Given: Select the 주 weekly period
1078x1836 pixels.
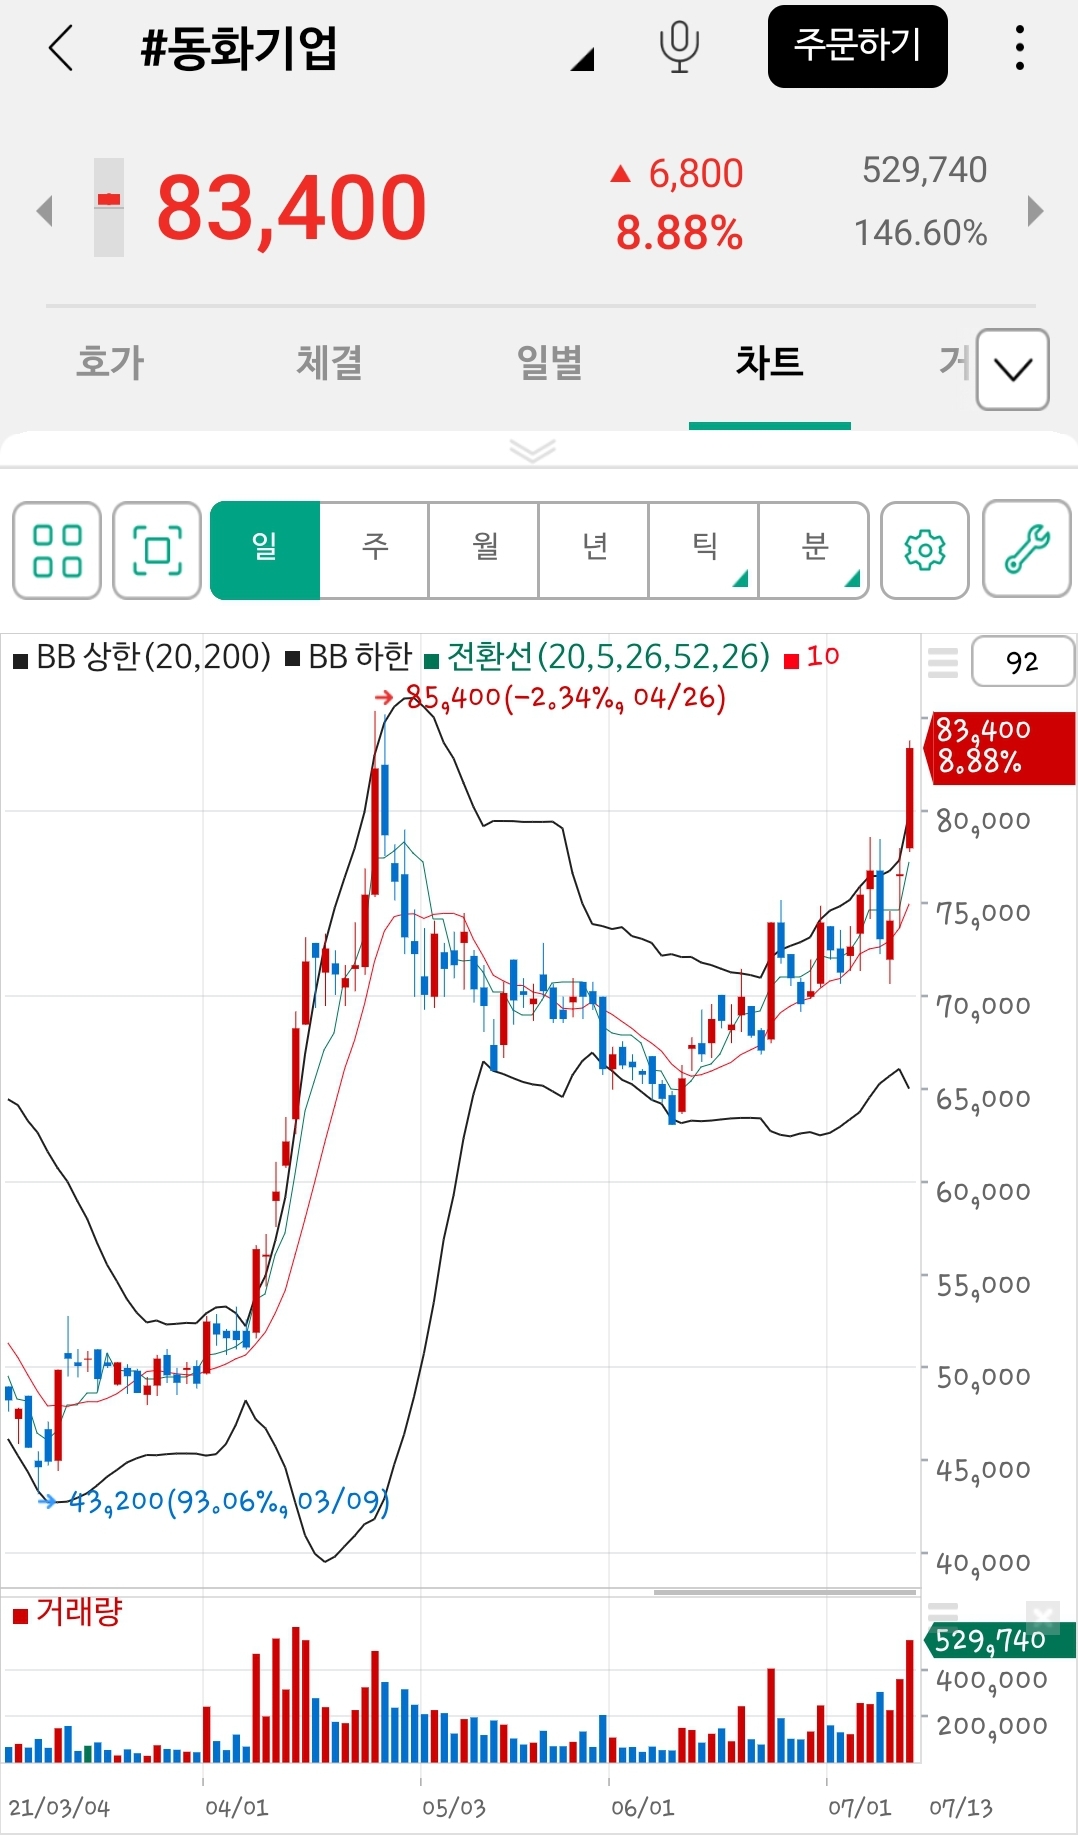Looking at the screenshot, I should [x=374, y=550].
